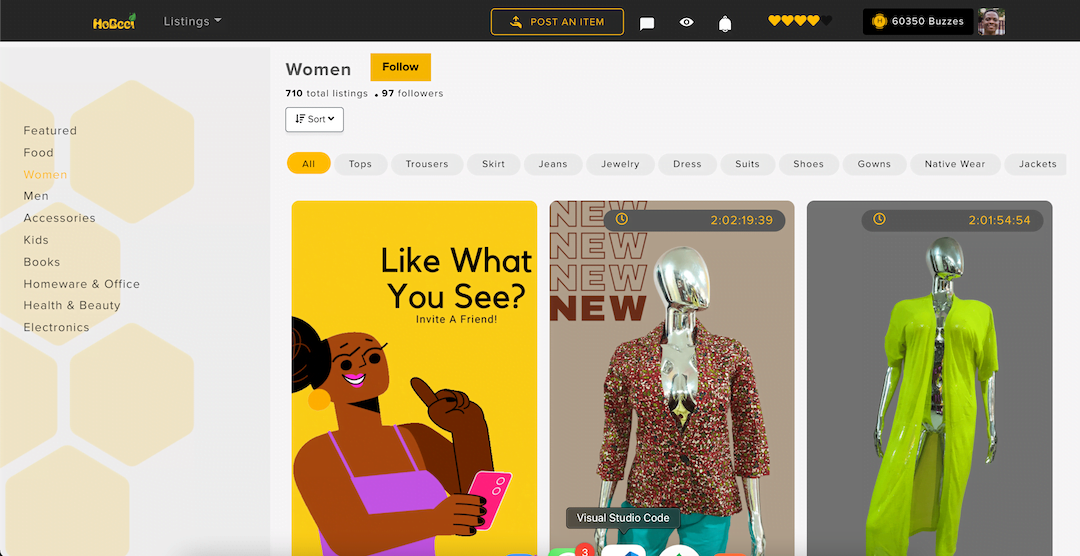Click the Buzzes coin icon

click(879, 21)
